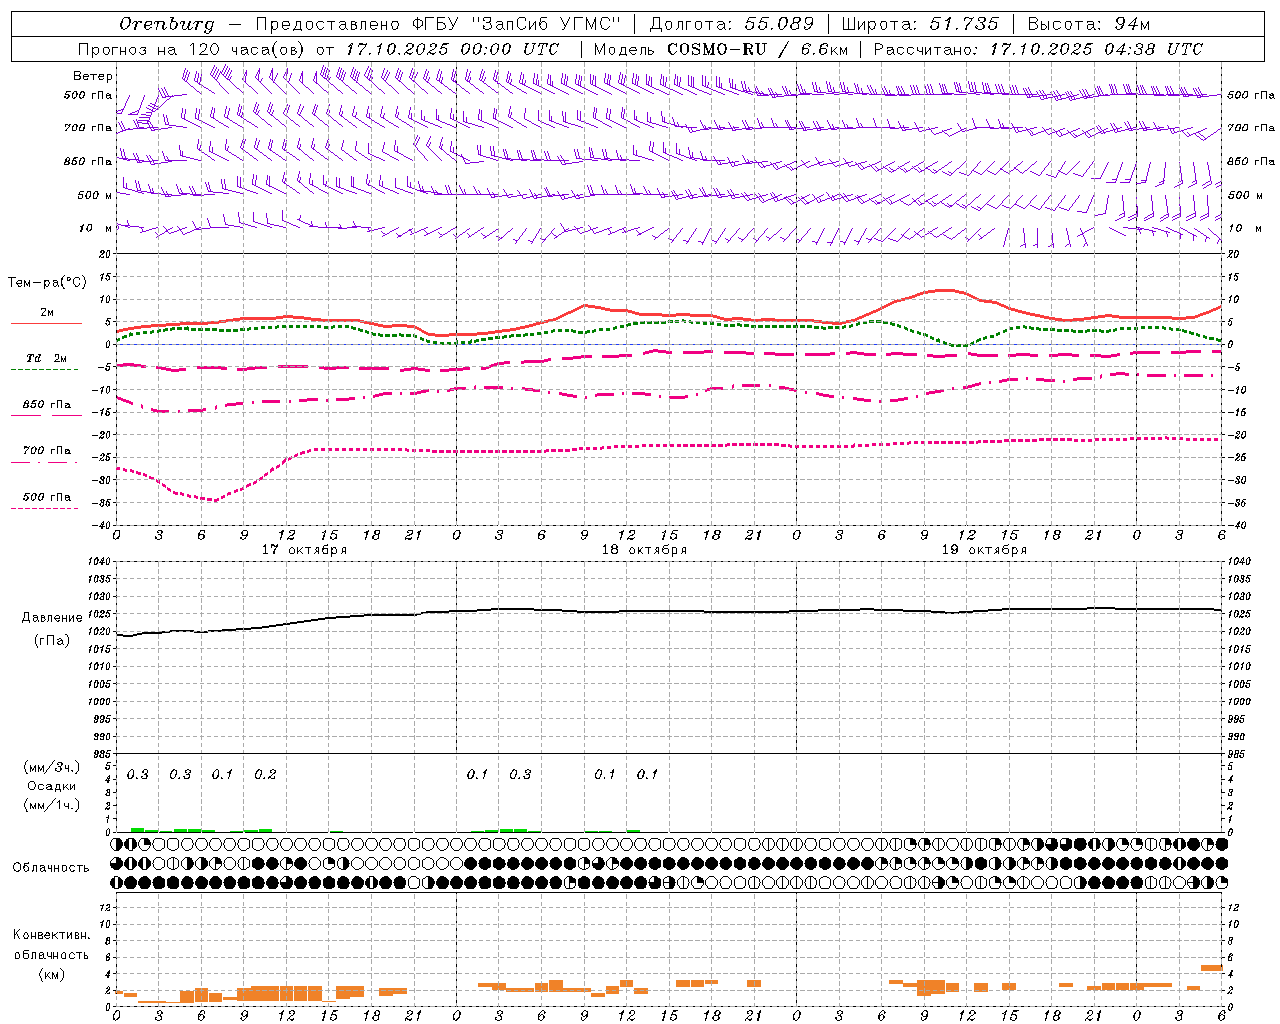Click the red line sample under 2м legend
Screen dimensions: 1280x1024
click(x=46, y=324)
